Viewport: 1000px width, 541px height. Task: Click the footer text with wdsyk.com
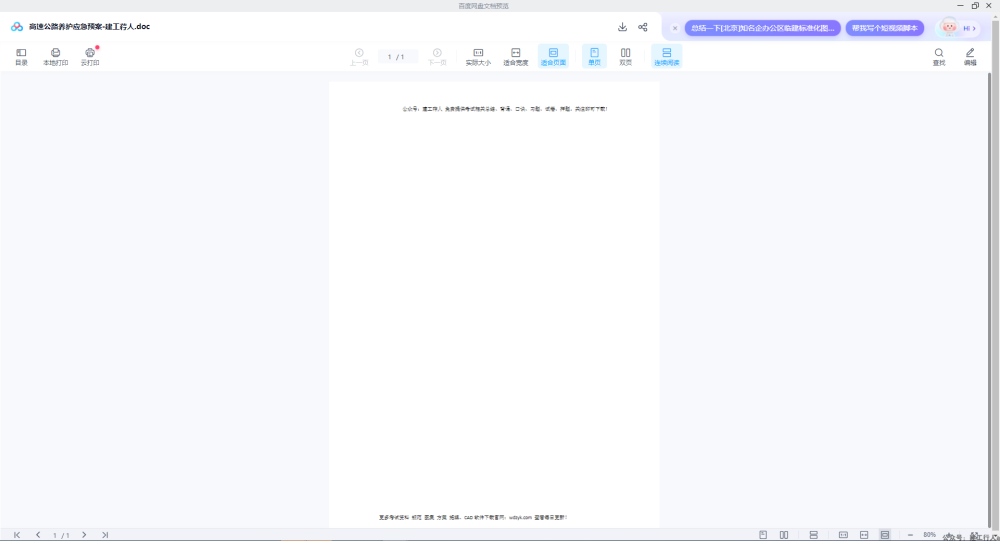(x=473, y=517)
